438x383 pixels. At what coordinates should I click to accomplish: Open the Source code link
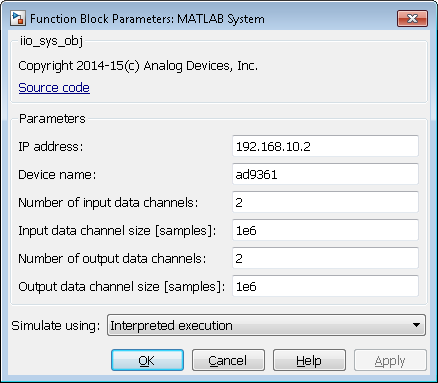[54, 88]
